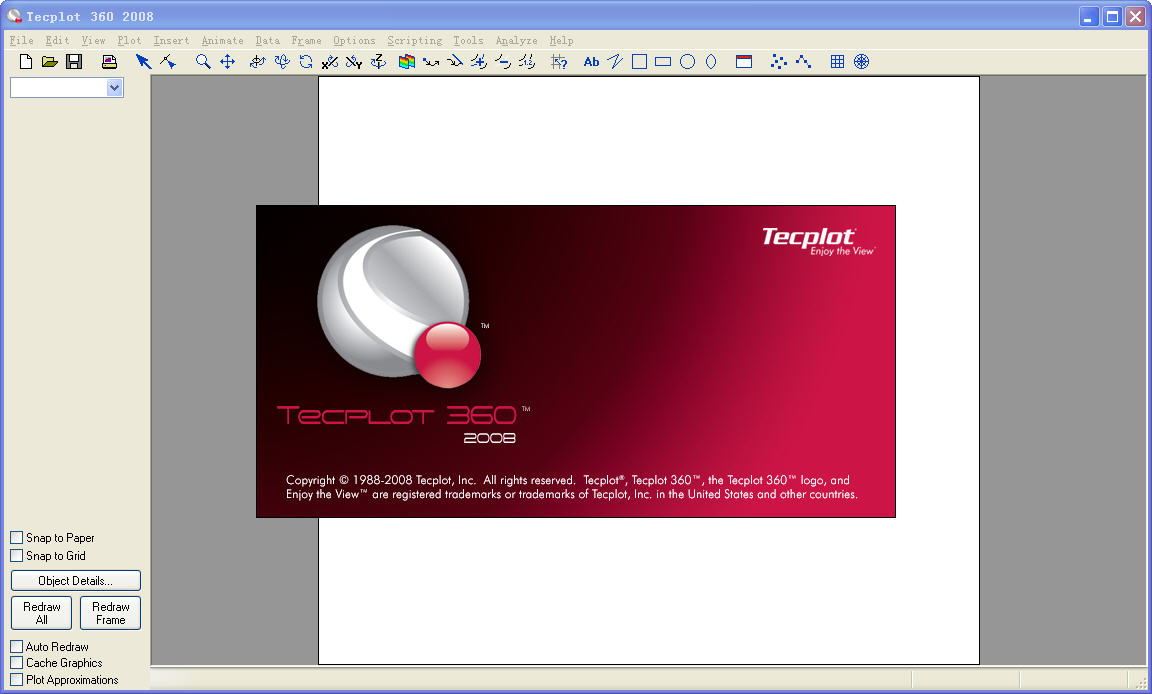1152x694 pixels.
Task: Open the Options menu
Action: [x=354, y=40]
